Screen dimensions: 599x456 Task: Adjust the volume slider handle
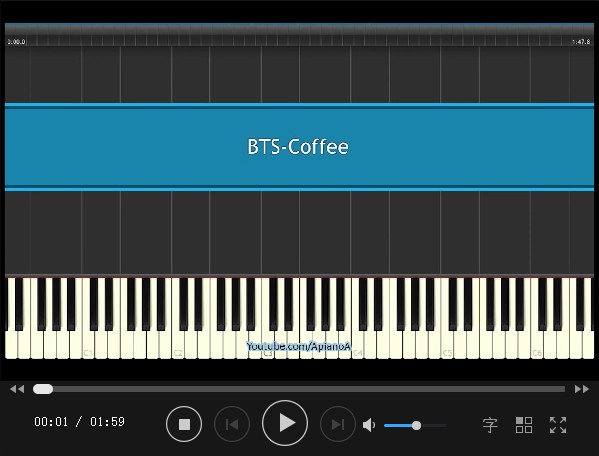[416, 425]
